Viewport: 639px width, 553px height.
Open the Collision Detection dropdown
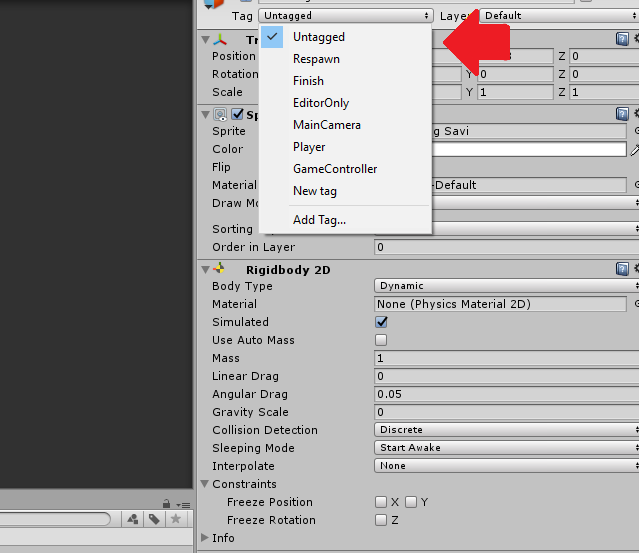click(x=506, y=430)
